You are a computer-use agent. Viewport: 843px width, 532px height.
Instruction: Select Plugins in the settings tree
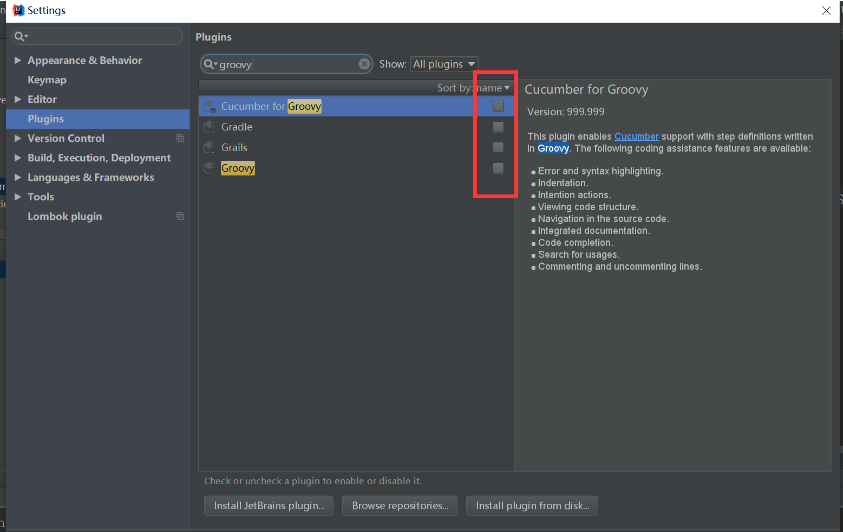97,119
